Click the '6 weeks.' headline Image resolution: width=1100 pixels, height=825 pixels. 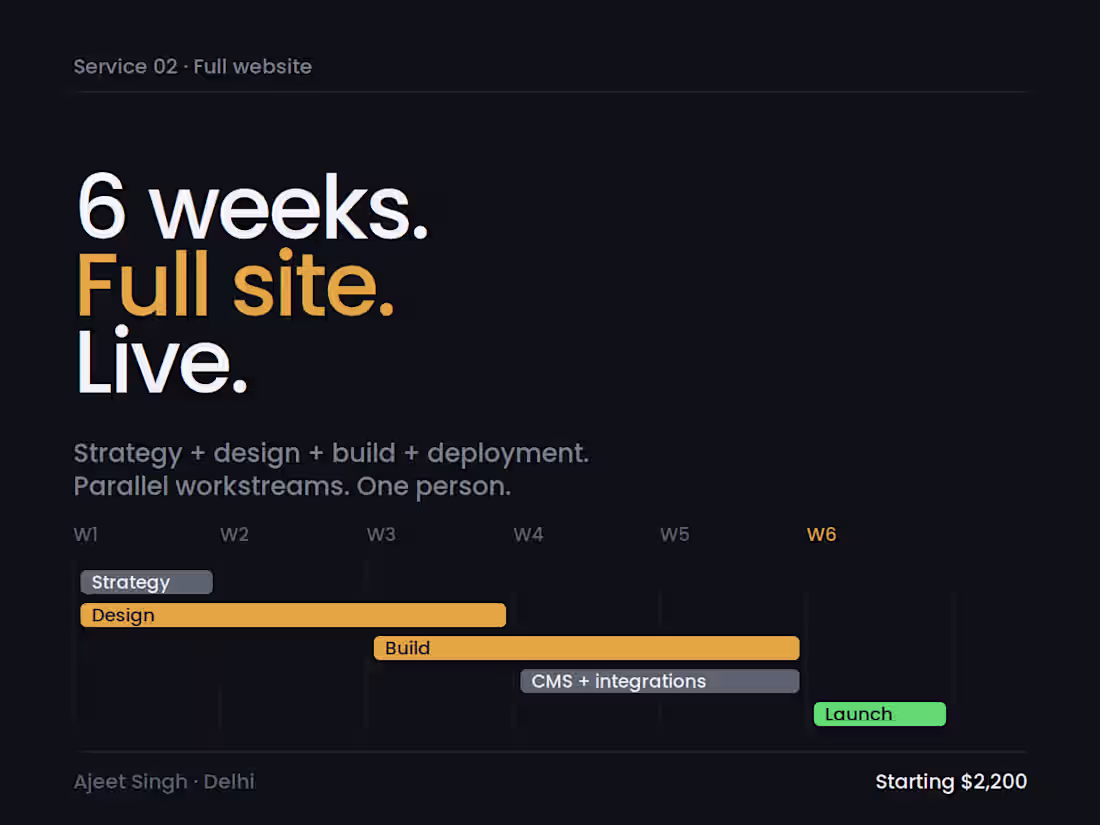[x=253, y=208]
